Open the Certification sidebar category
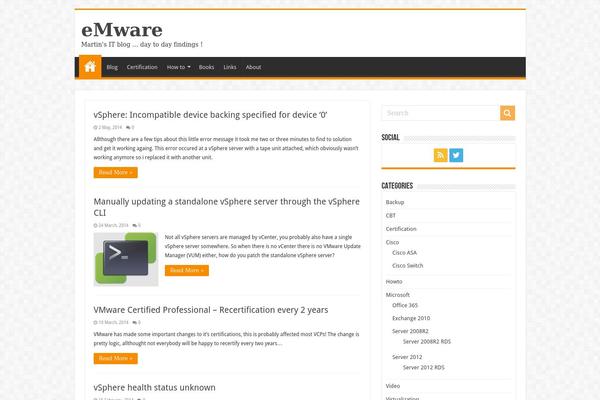Image resolution: width=600 pixels, height=400 pixels. click(x=401, y=229)
